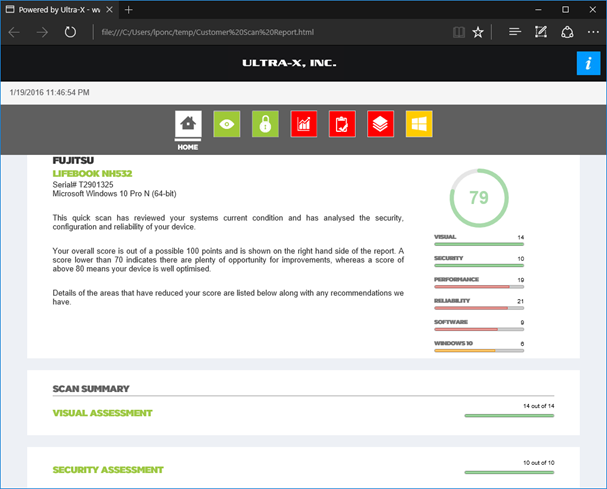Click the Performance score bar
607x489 pixels.
(x=479, y=286)
